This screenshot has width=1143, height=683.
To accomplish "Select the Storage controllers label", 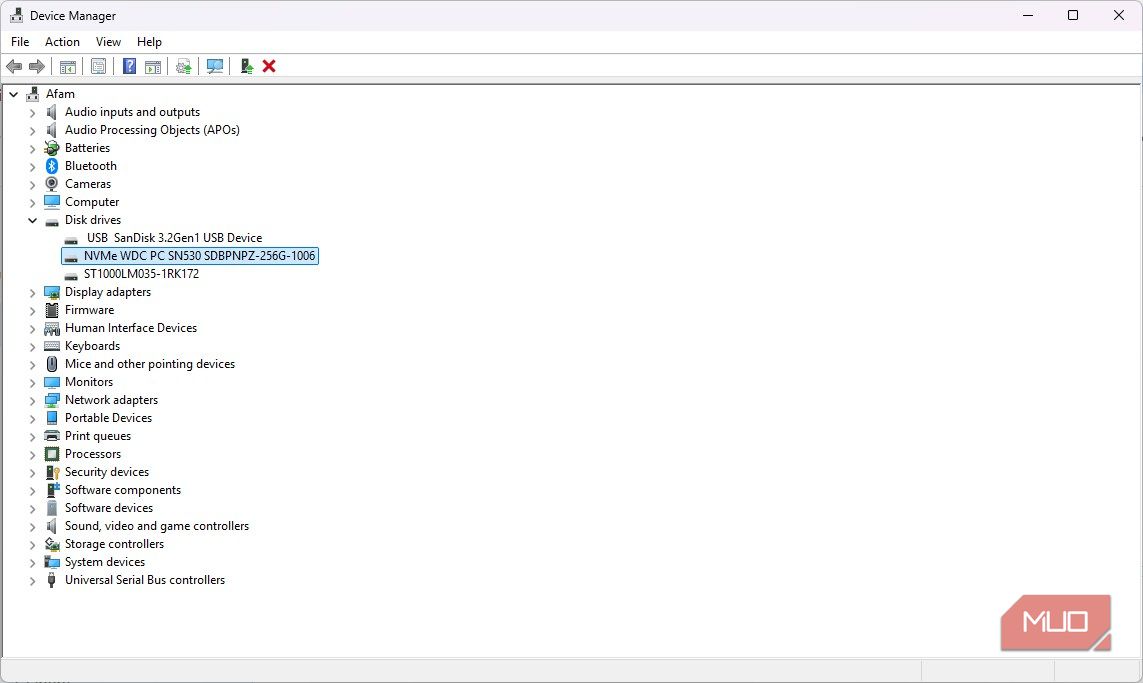I will pyautogui.click(x=114, y=545).
